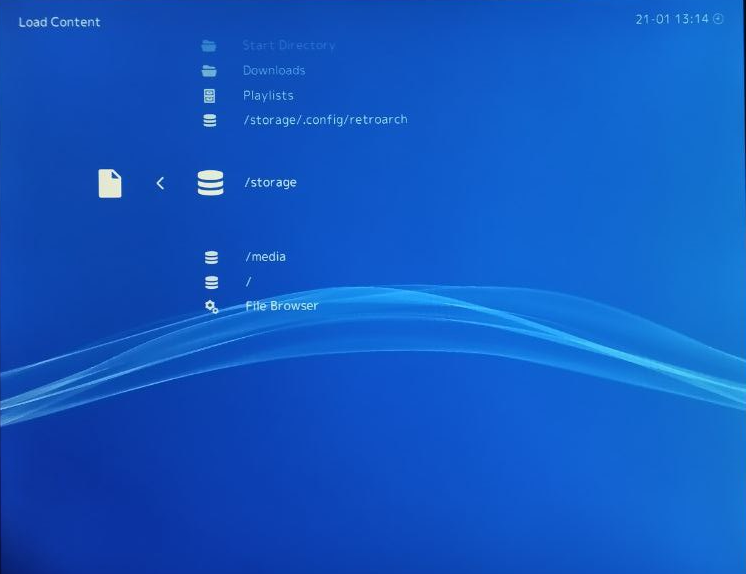Select the Downloads entry
Image resolution: width=746 pixels, height=574 pixels.
(274, 70)
